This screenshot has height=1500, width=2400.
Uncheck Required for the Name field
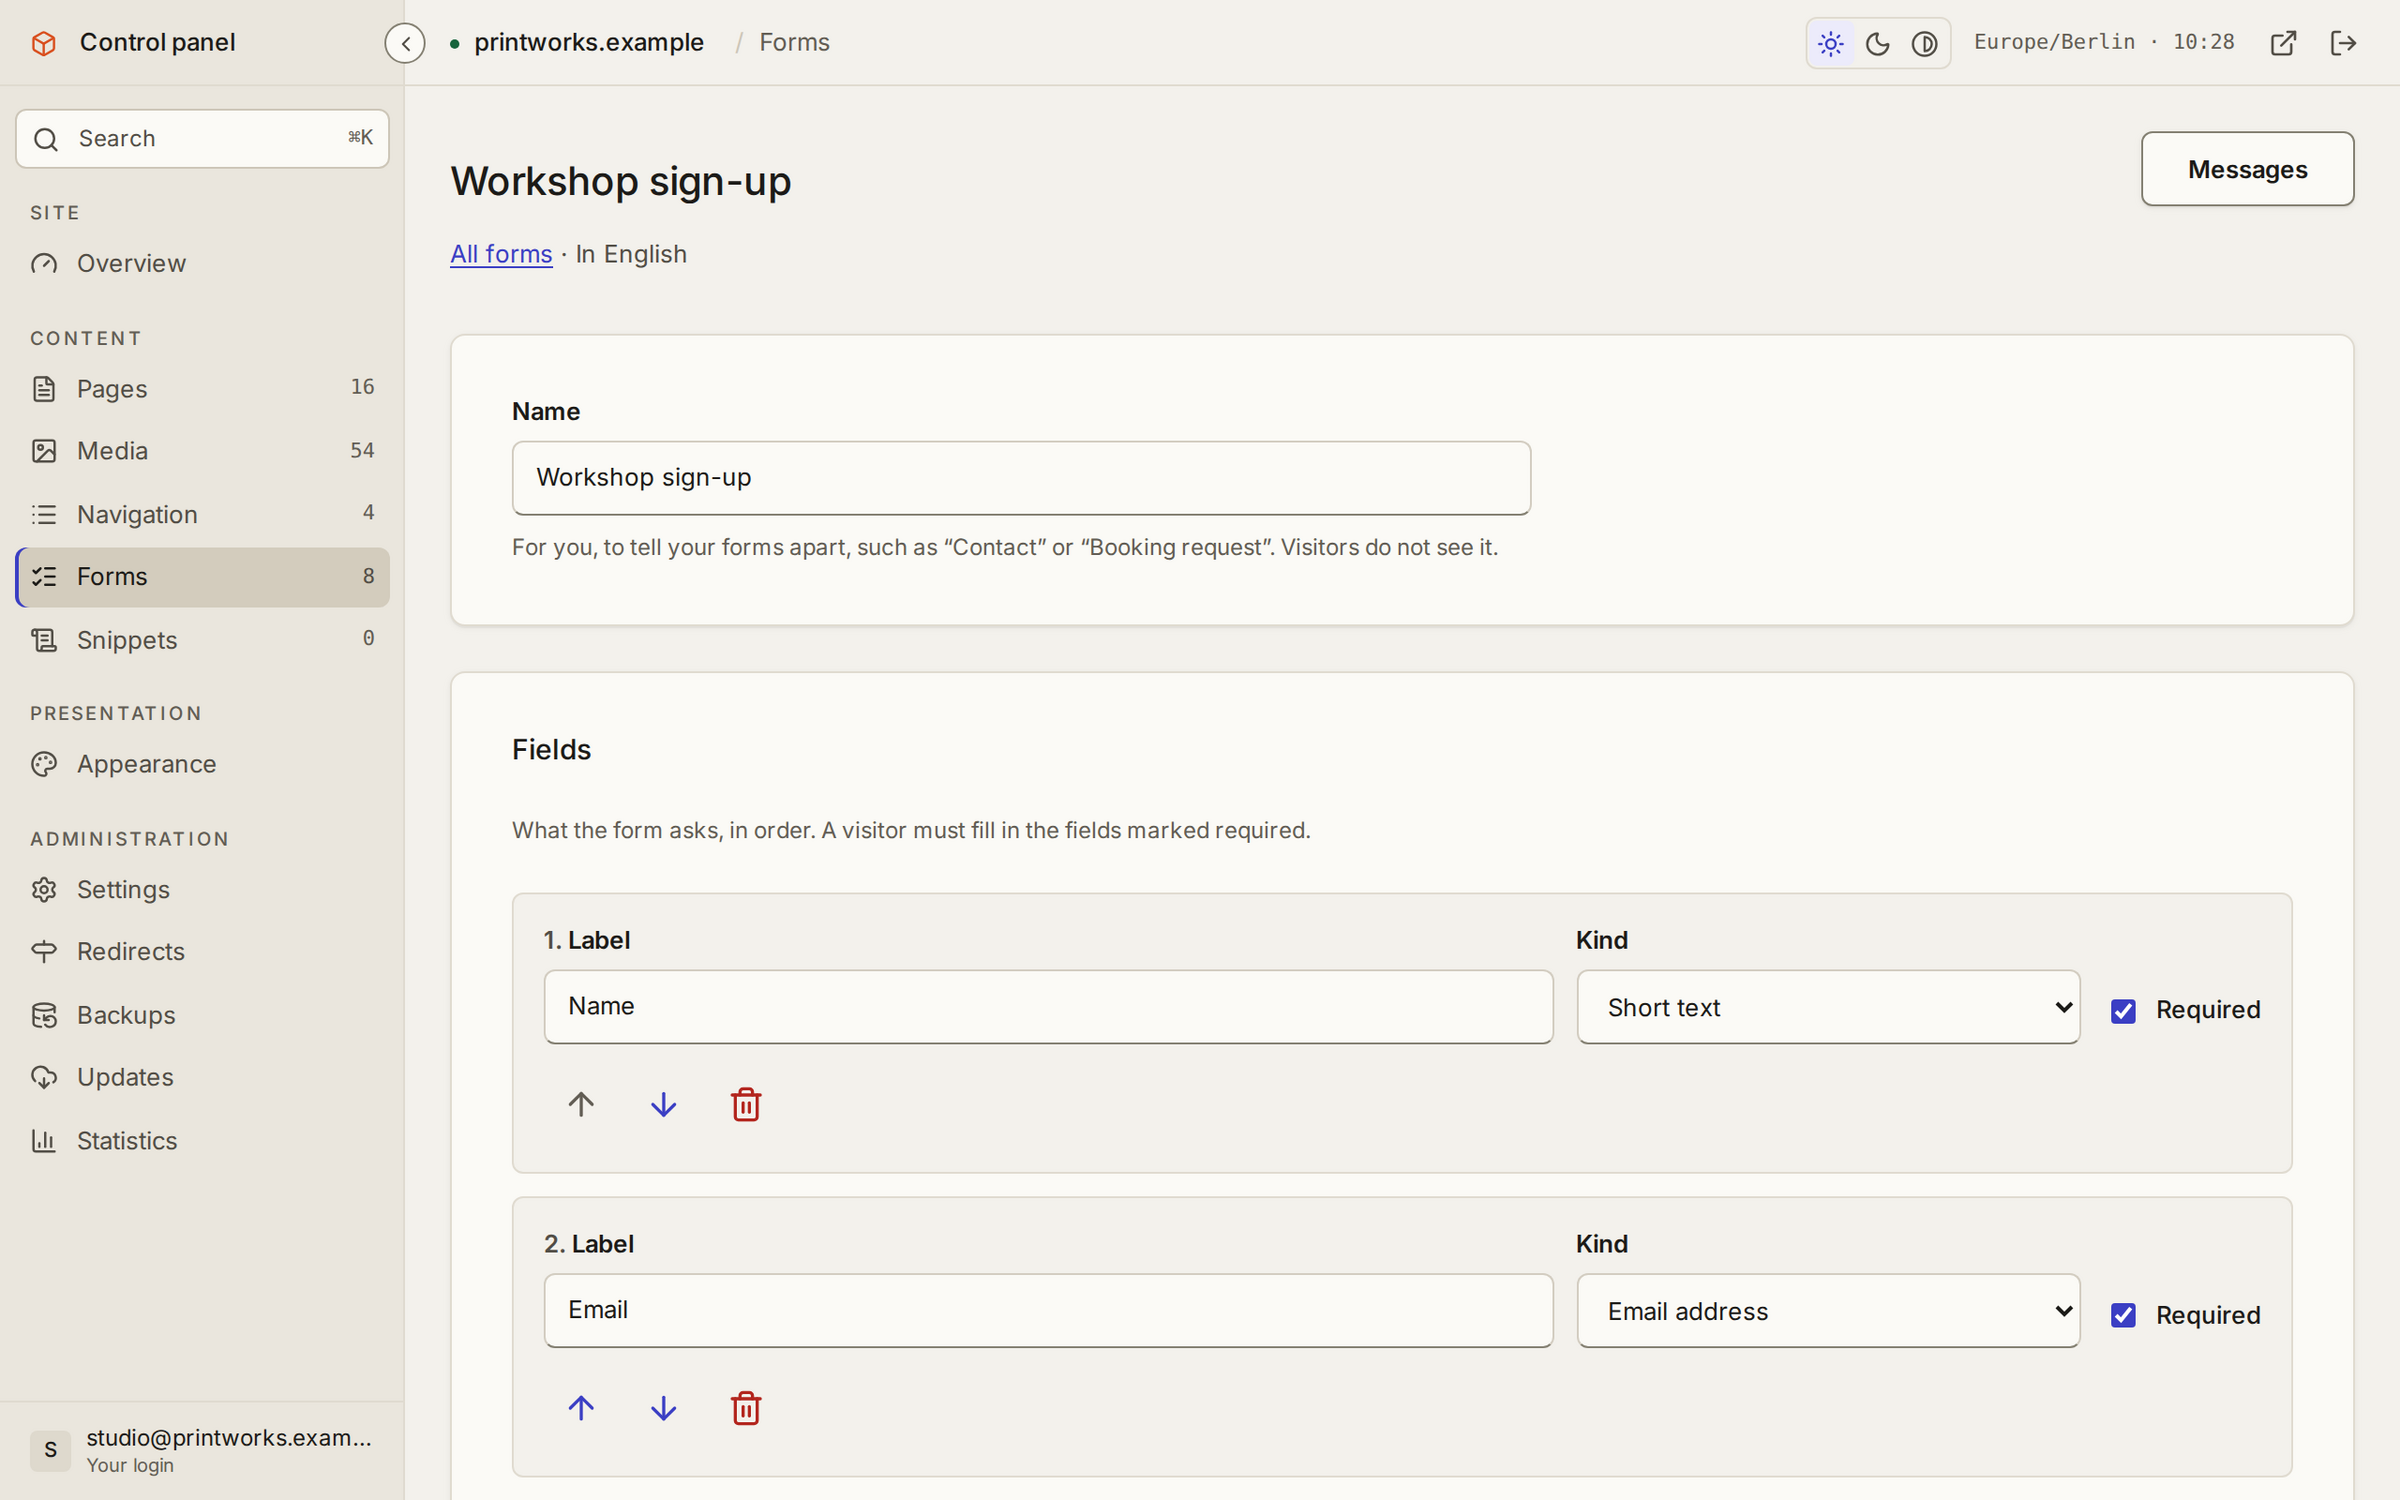[x=2123, y=1011]
